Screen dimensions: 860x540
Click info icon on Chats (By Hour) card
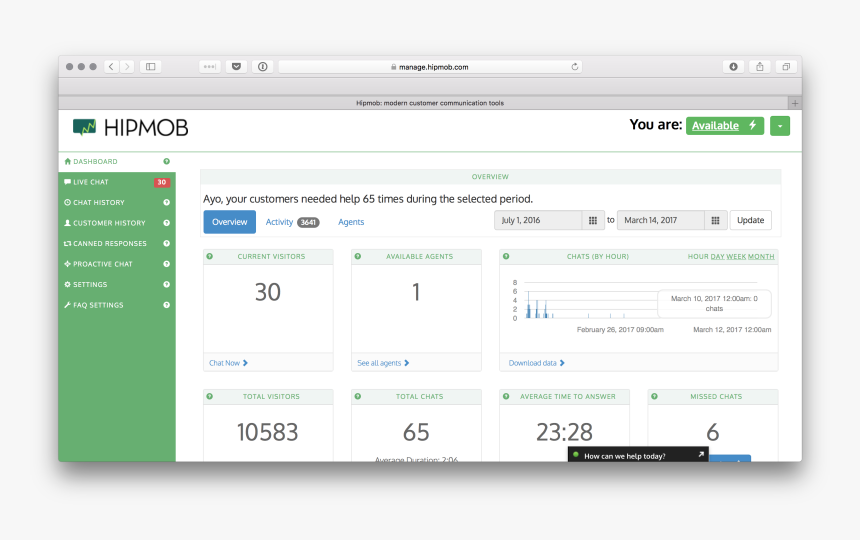(x=506, y=256)
